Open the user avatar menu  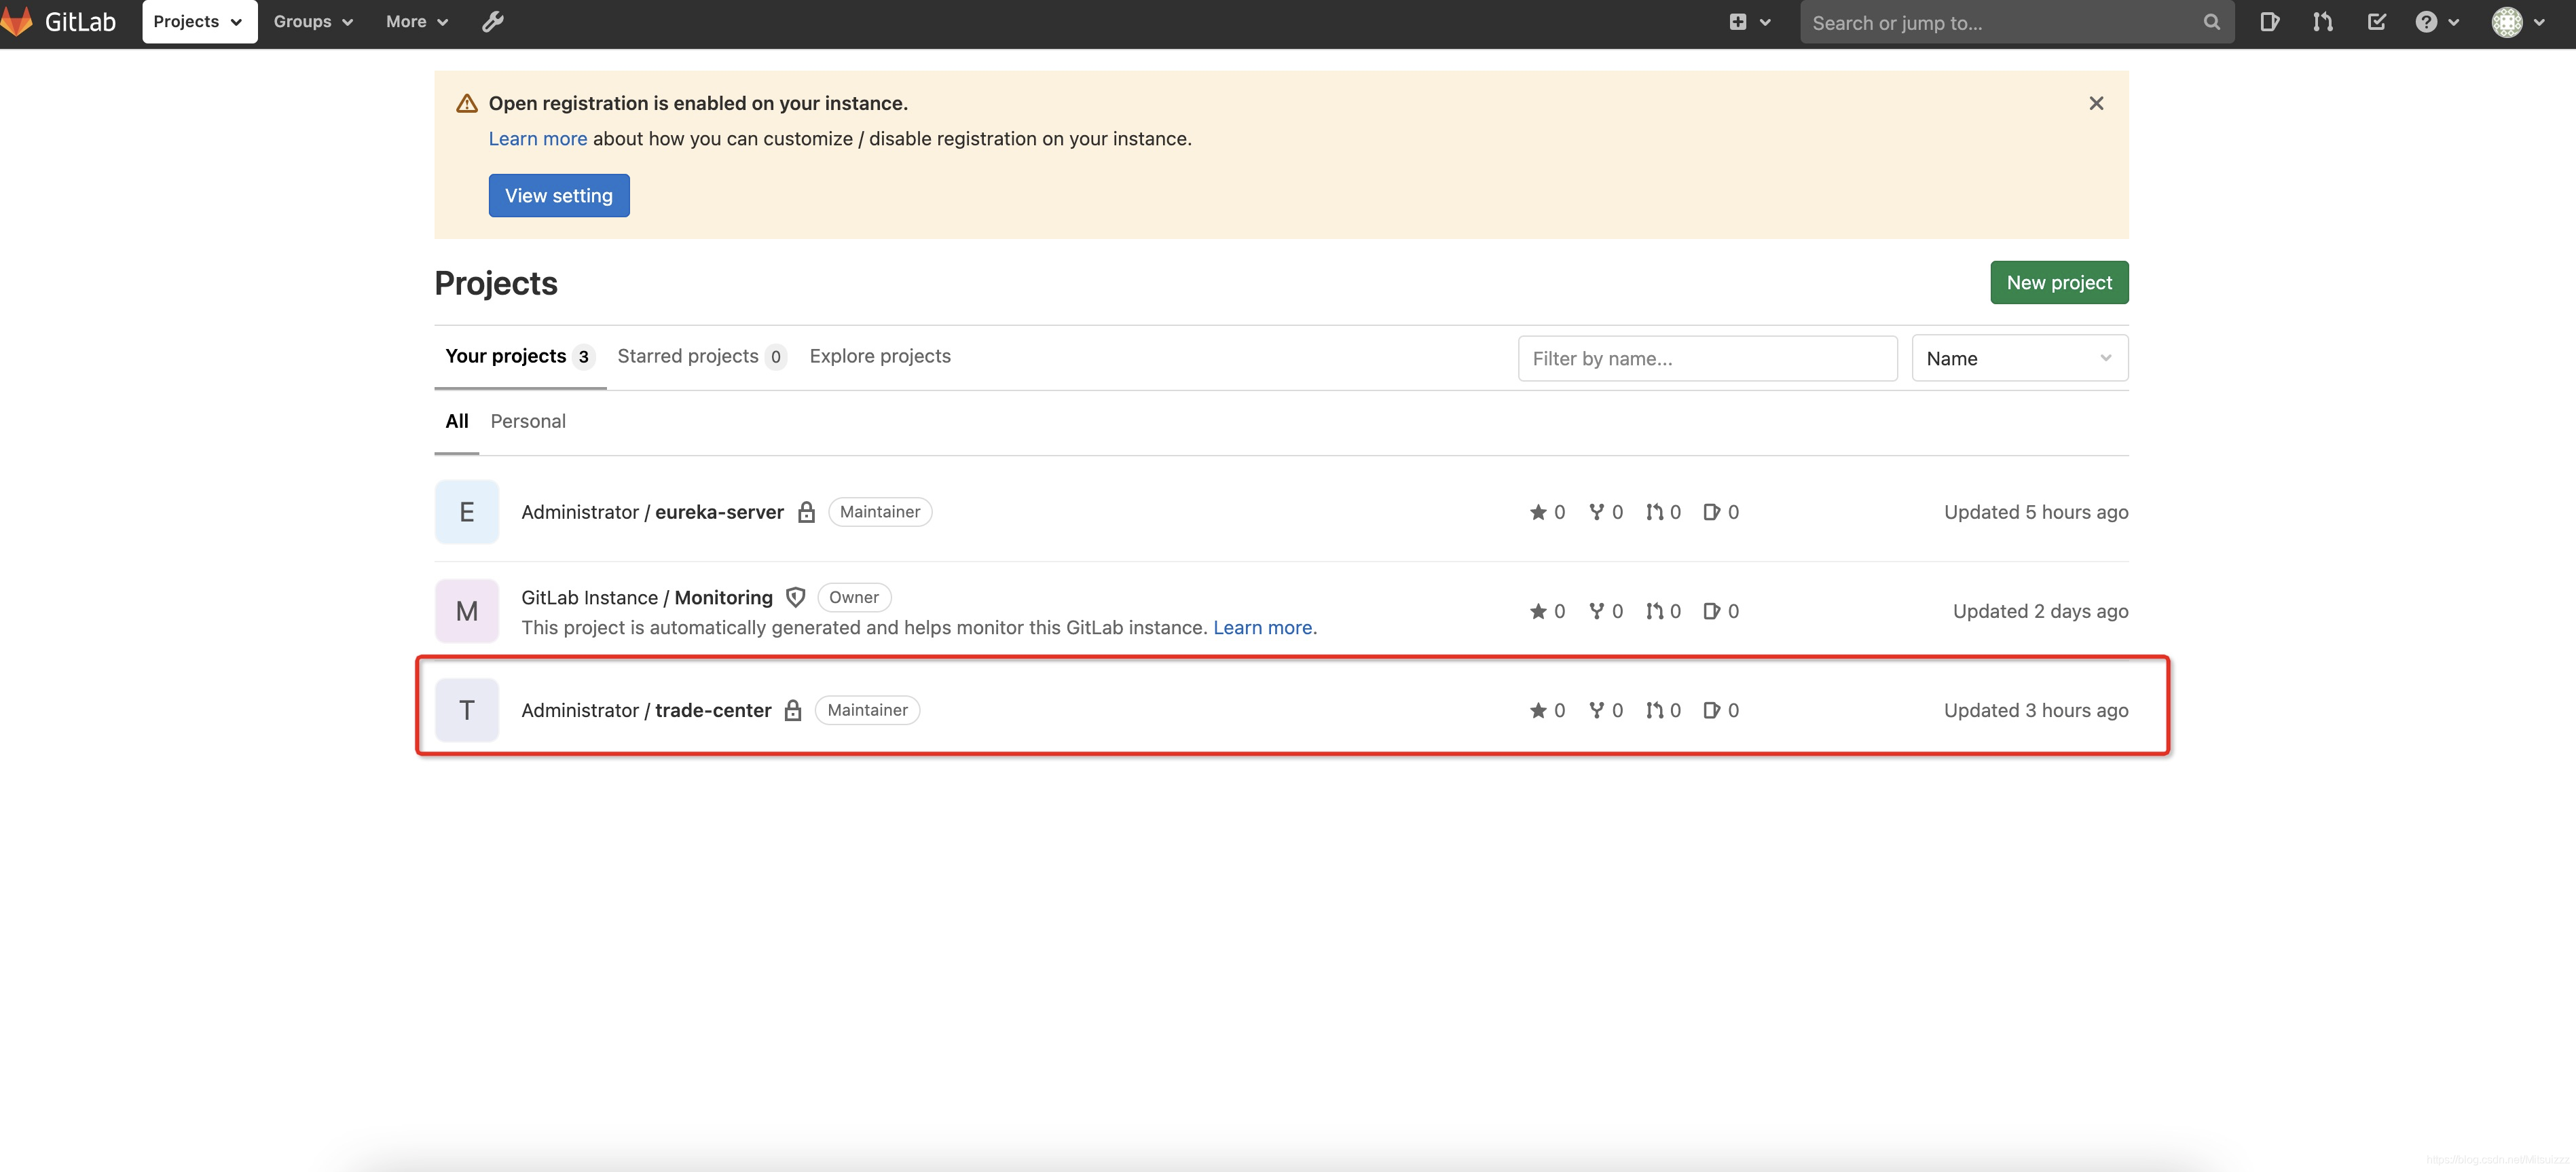[2517, 22]
